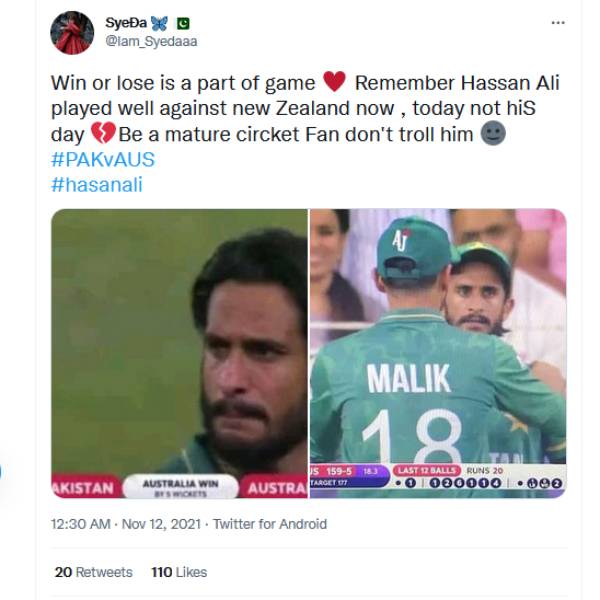600x600 pixels.
Task: Click the blue butterfly emoji beside the name
Action: point(161,23)
